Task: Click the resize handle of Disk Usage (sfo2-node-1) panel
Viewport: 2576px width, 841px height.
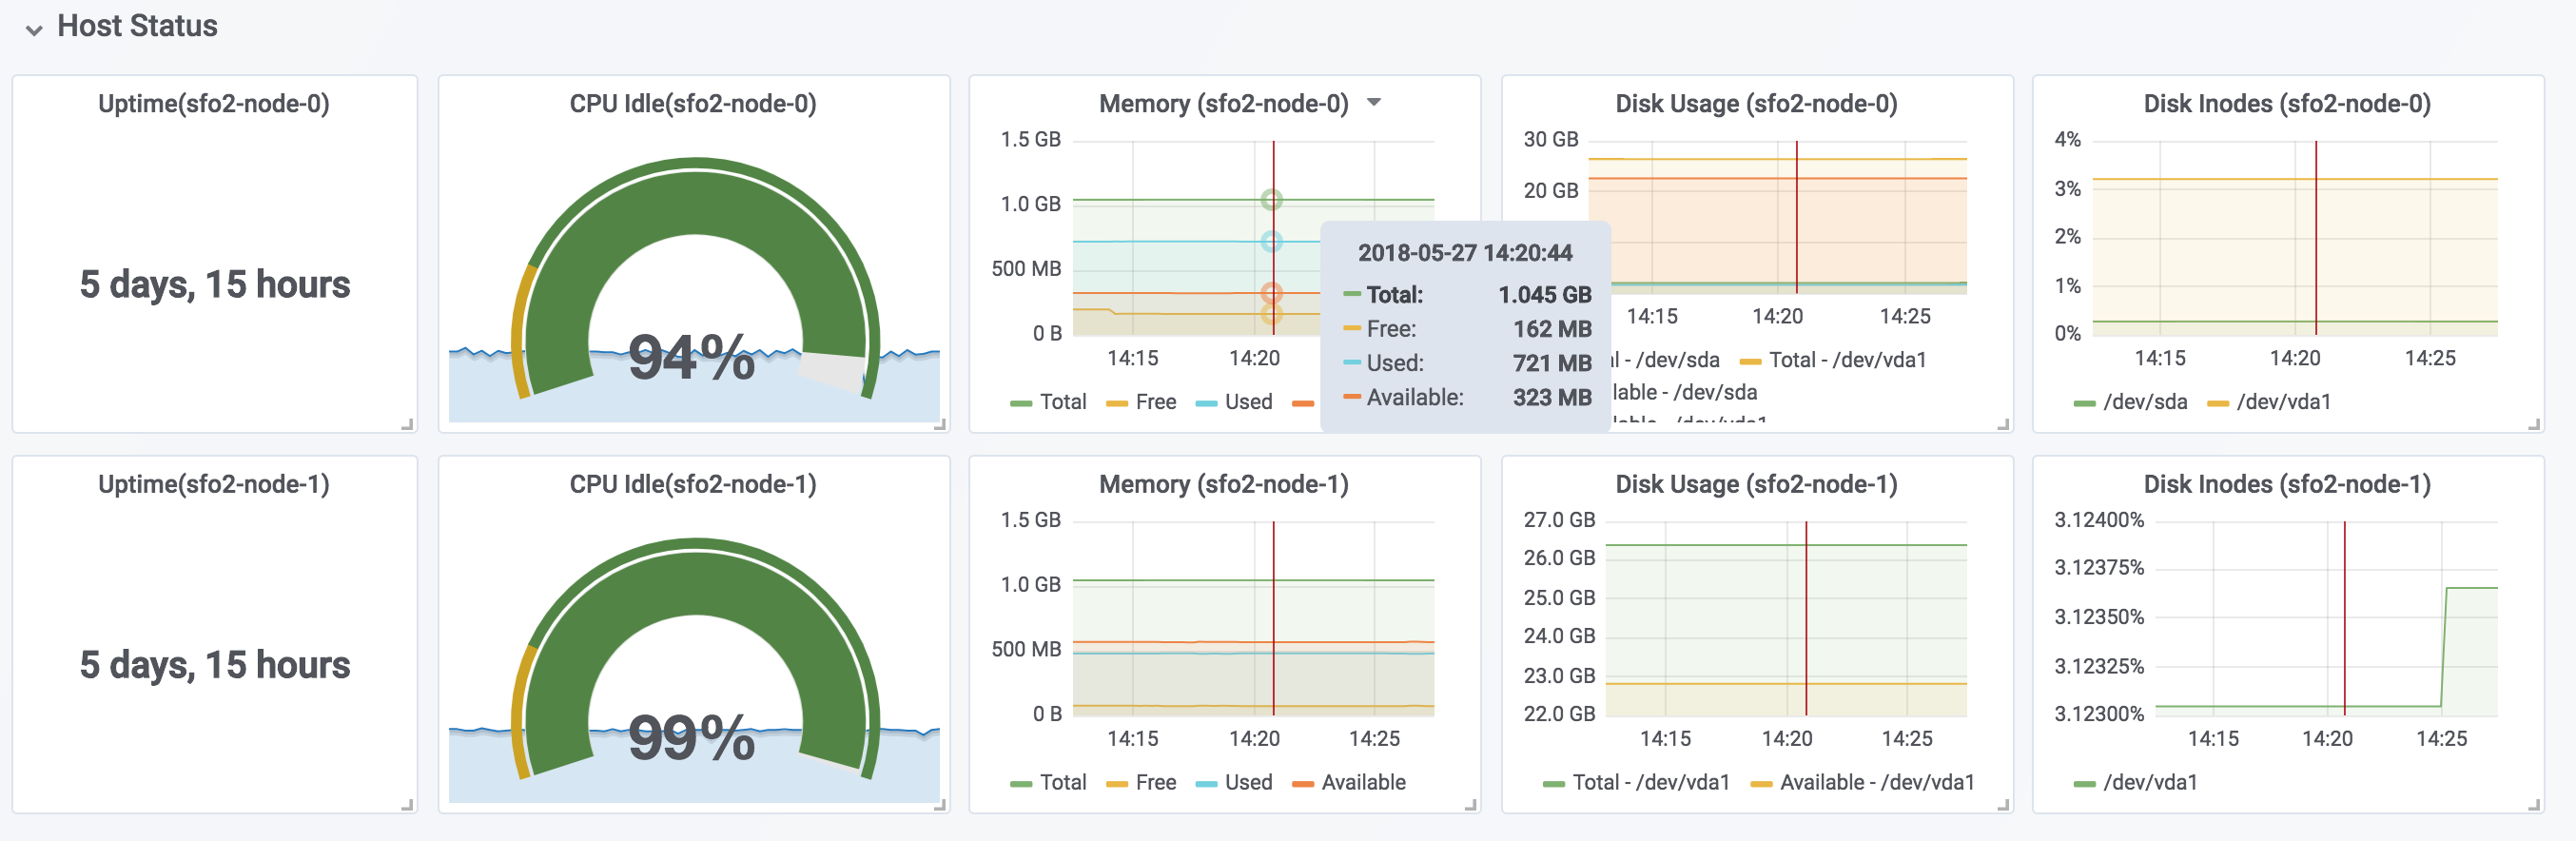Action: click(2003, 804)
